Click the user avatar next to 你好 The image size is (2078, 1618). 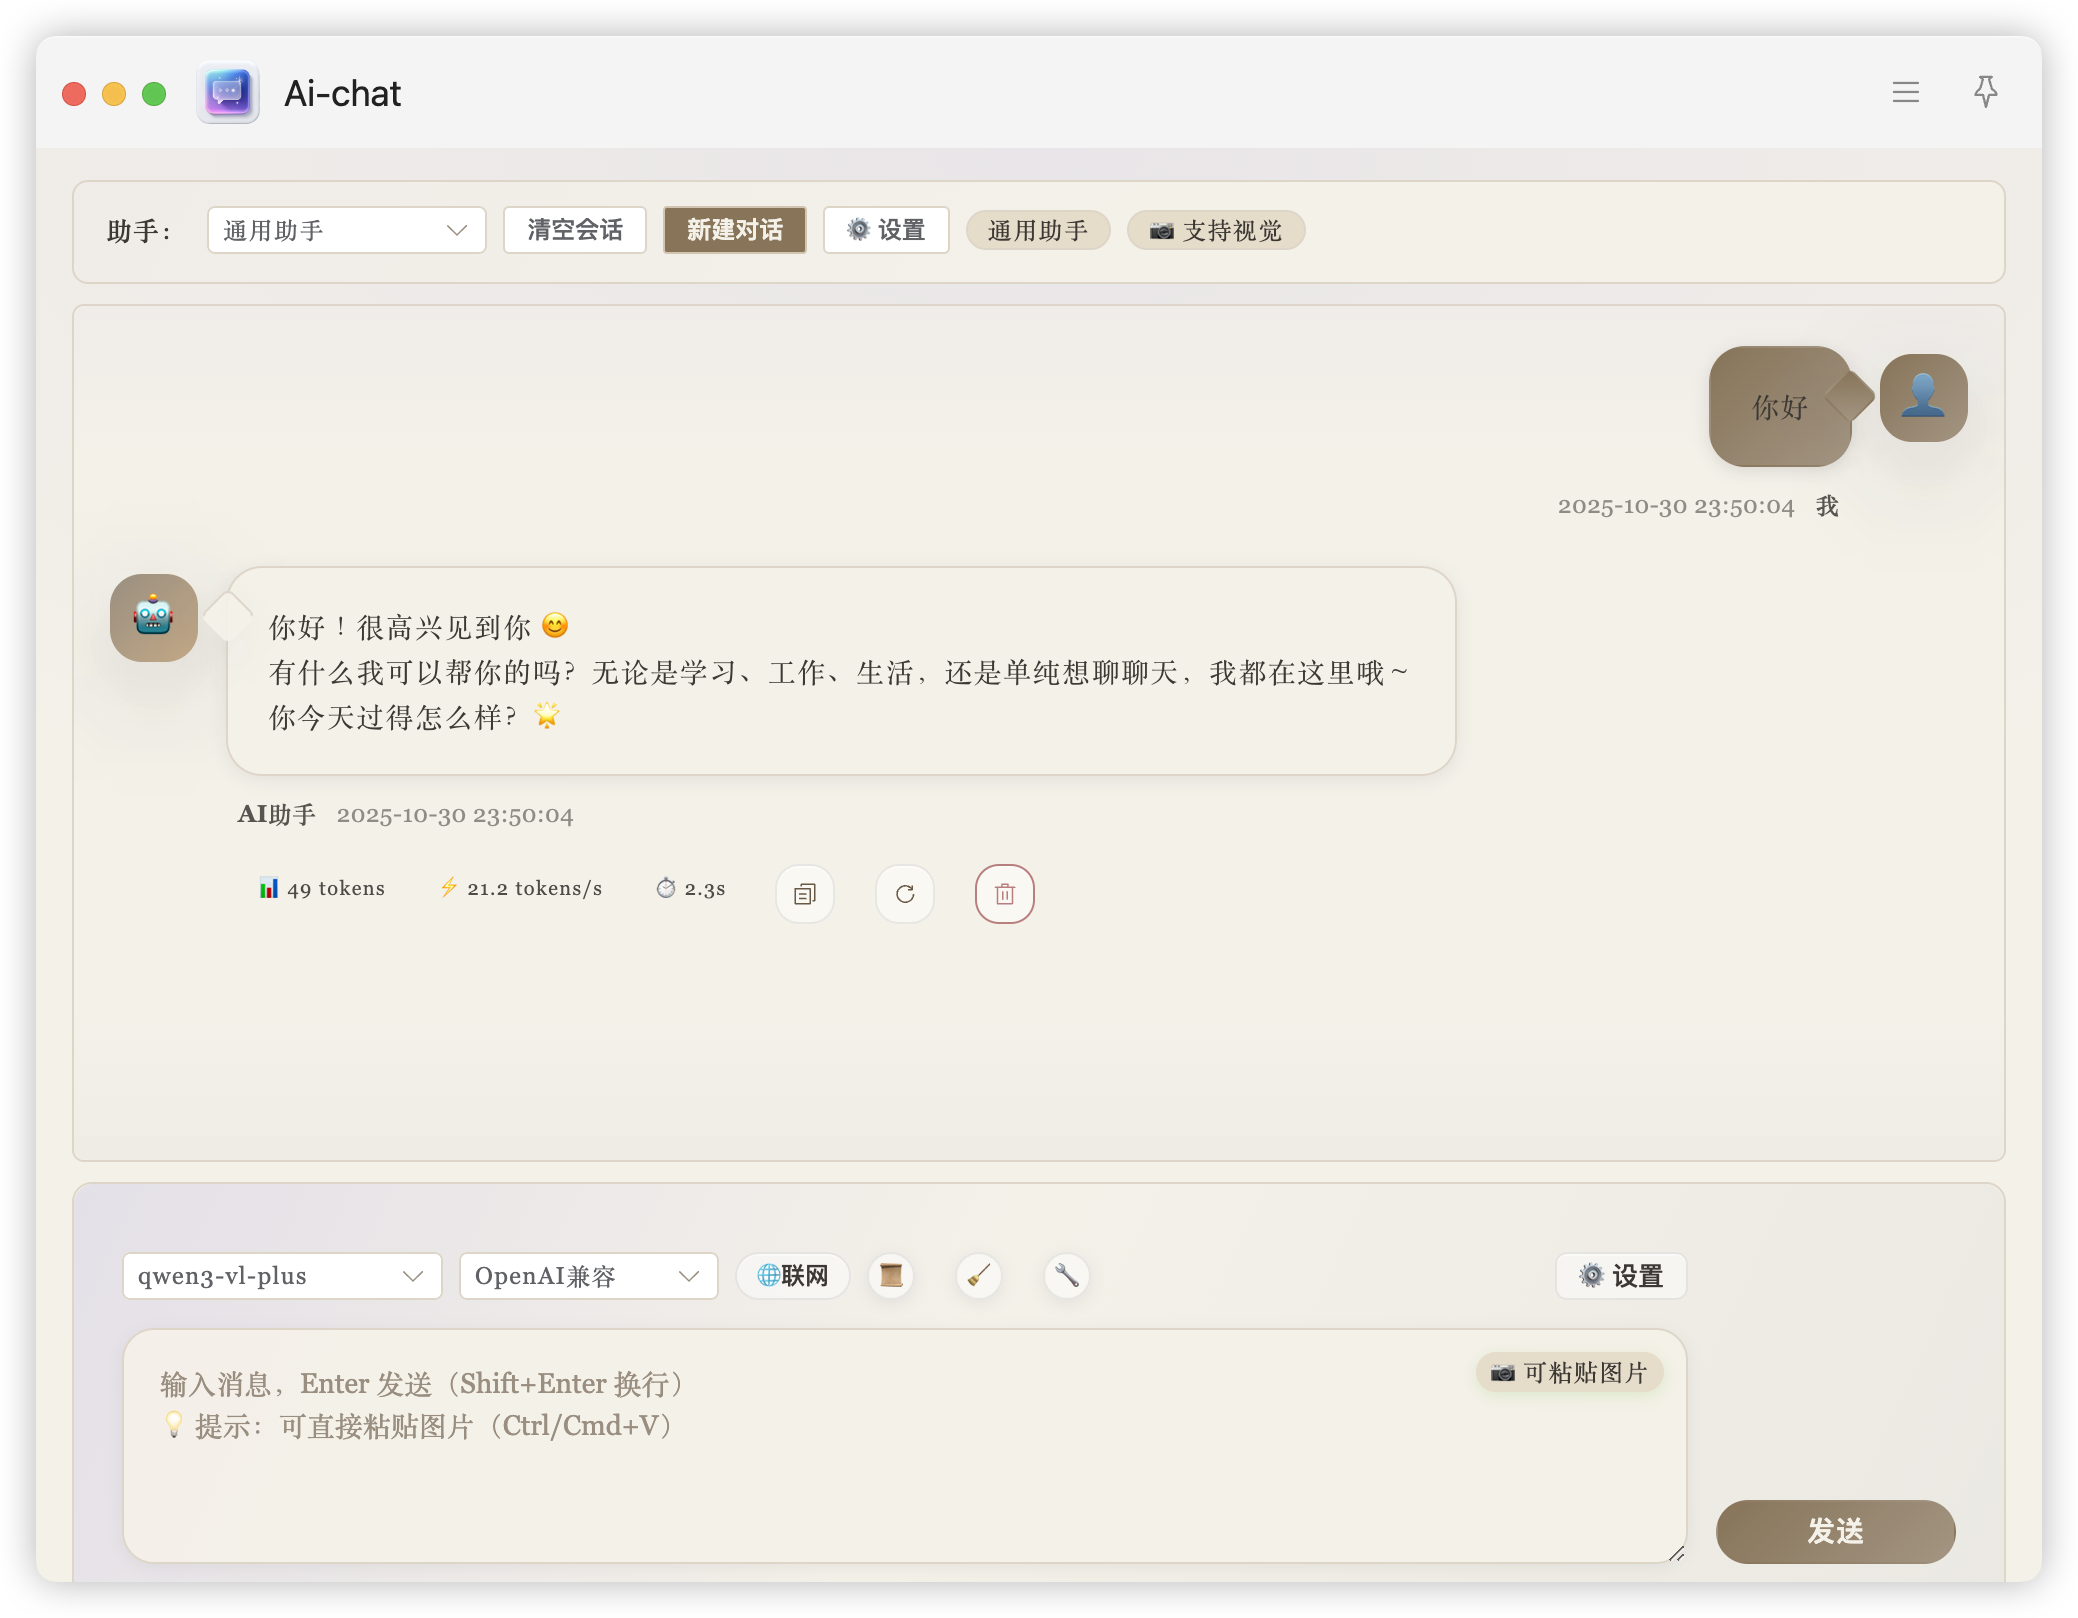tap(1923, 397)
